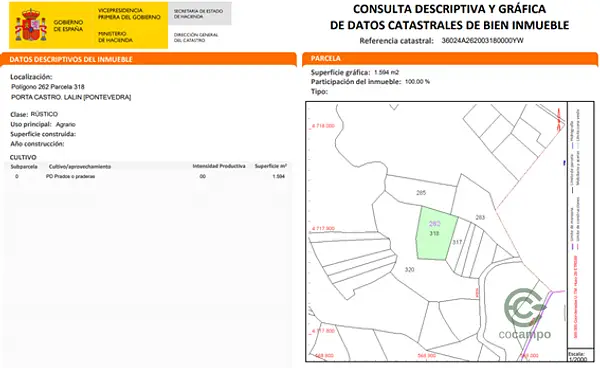
Task: Click the Tipo label
Action: [319, 92]
